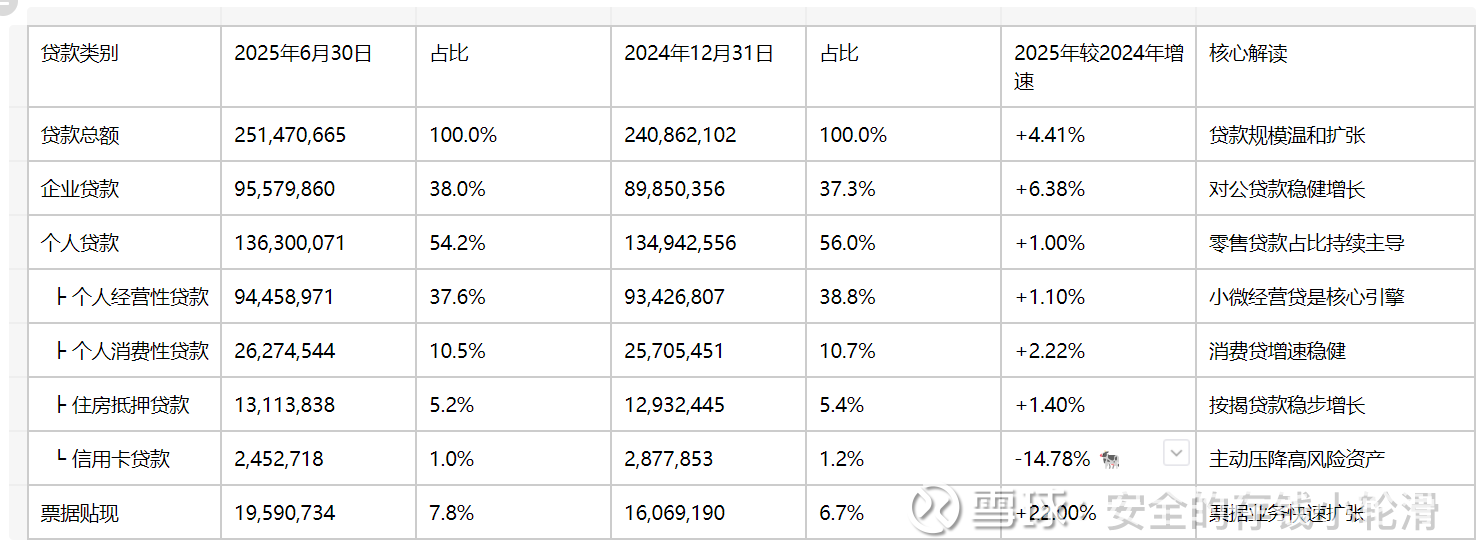Click the 个人经营性贷款 sub-row label
This screenshot has width=1483, height=556.
(x=140, y=297)
